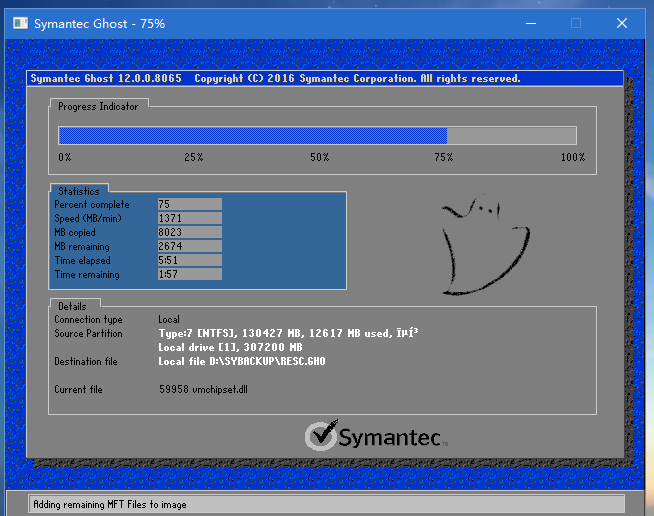Screen dimensions: 654x516
Task: Click the Symantec Ghost window title icon
Action: coord(20,23)
